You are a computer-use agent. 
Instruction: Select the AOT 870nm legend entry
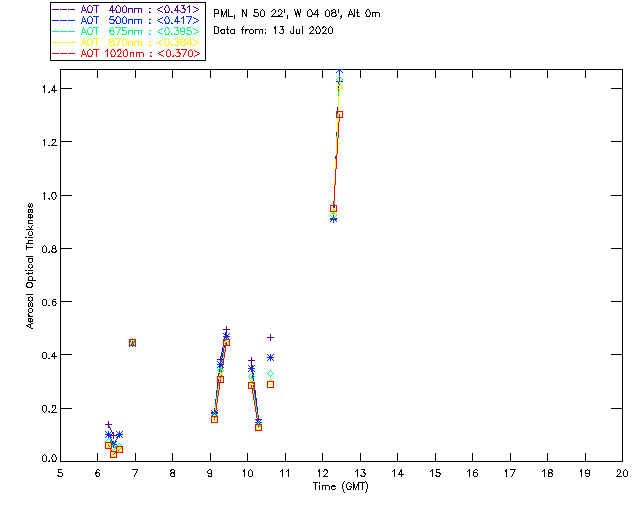126,42
